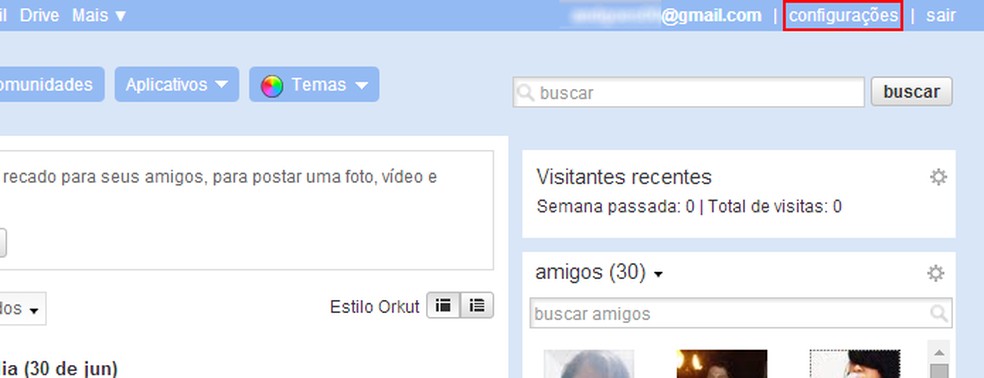Screen dimensions: 984x378
Task: Open gear settings for Visitantes recentes
Action: tap(938, 177)
